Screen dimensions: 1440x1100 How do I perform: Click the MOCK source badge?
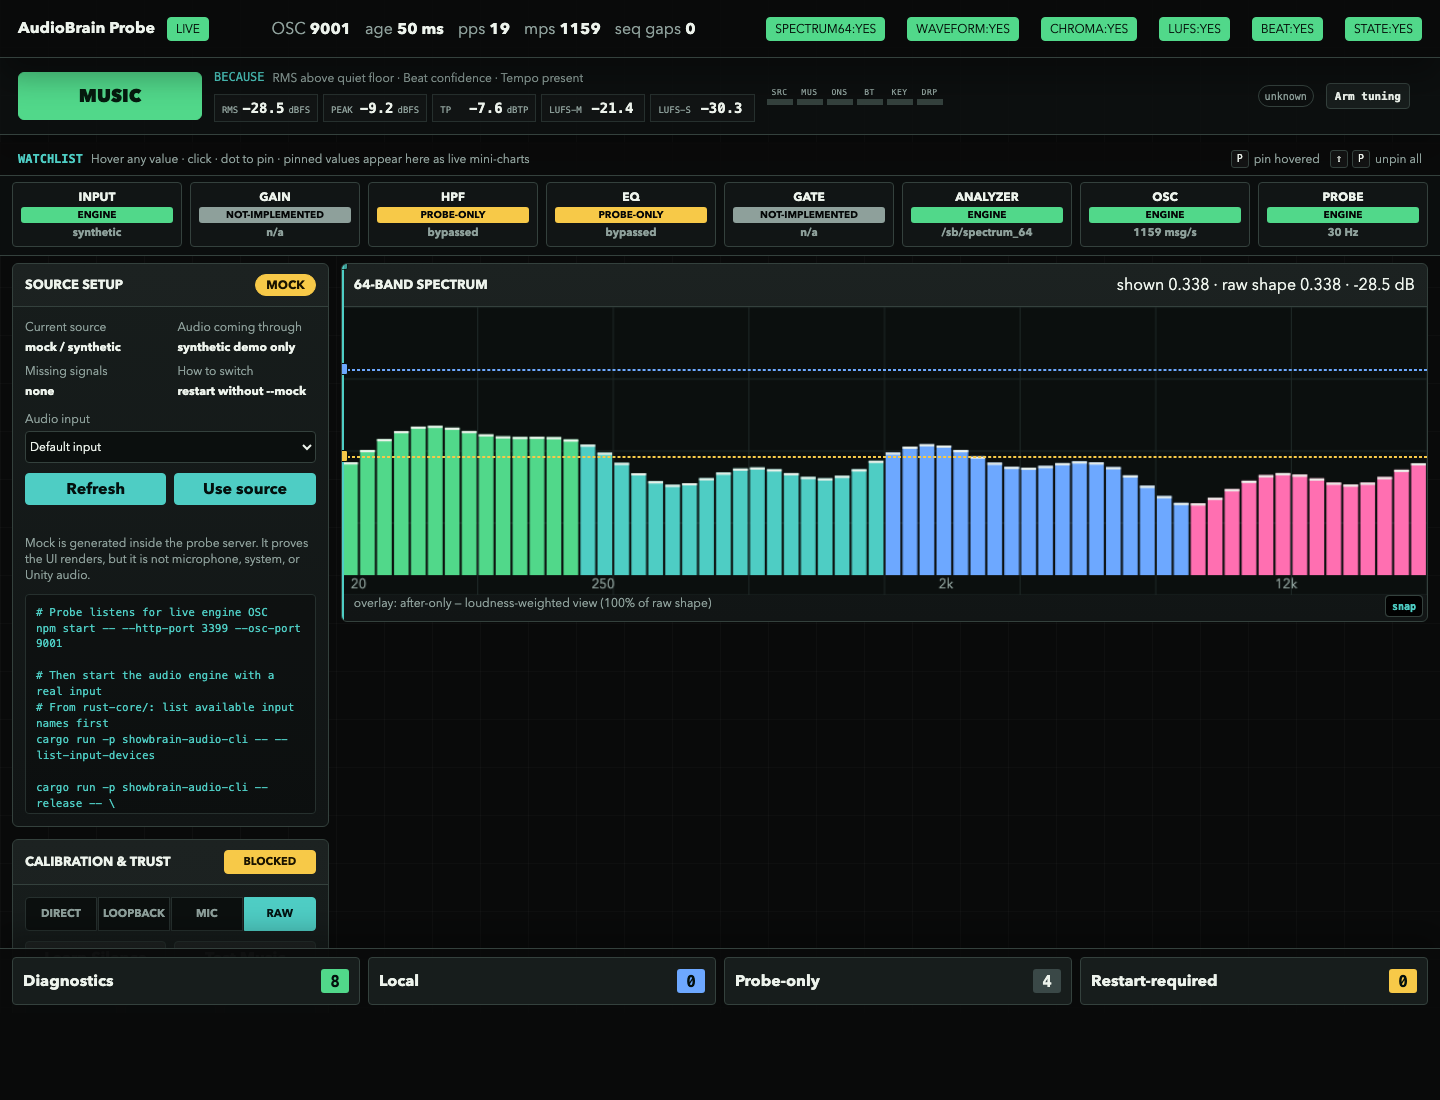[x=285, y=285]
